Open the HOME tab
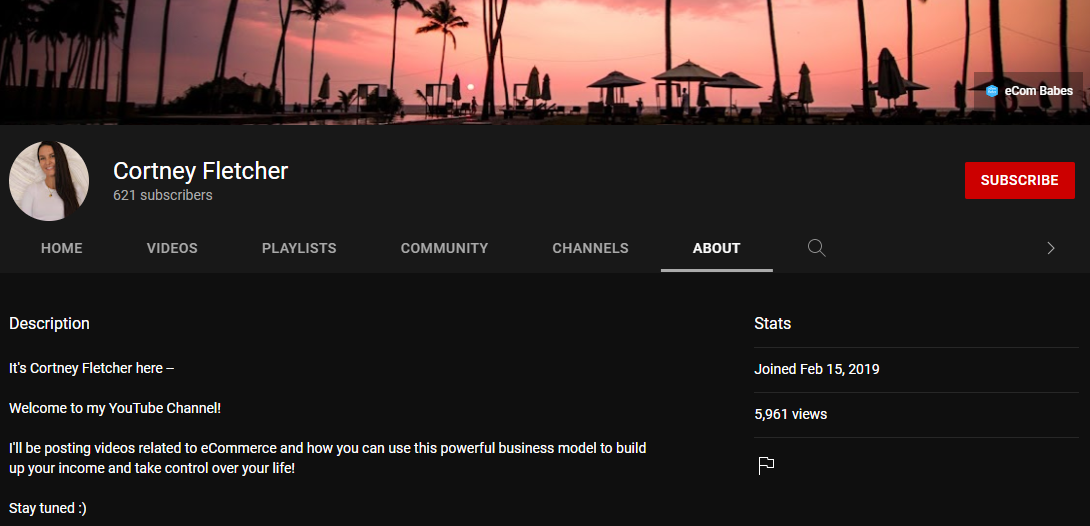1090x526 pixels. (62, 248)
